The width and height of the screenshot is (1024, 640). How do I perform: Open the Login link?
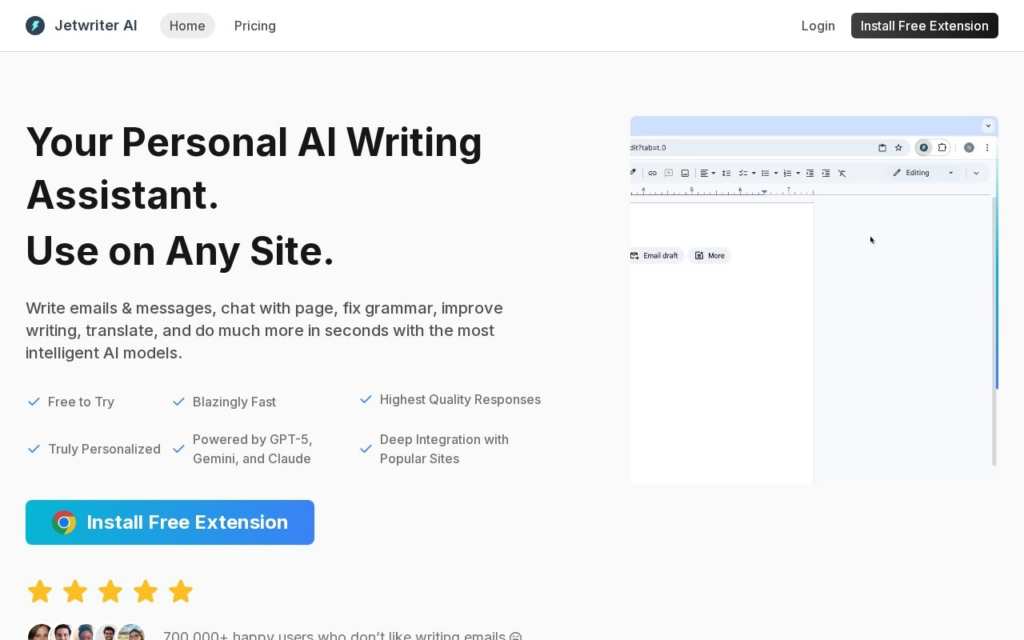[818, 25]
